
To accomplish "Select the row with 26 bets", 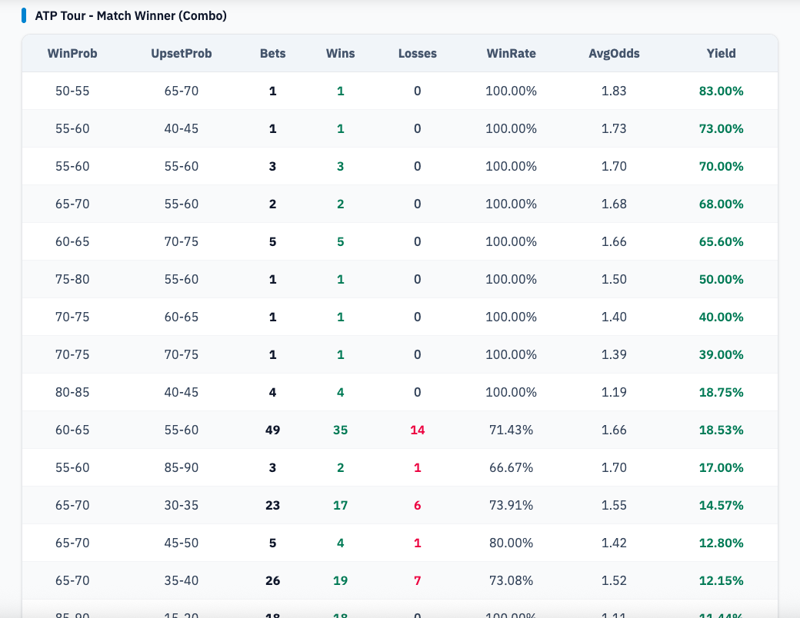I will (400, 580).
